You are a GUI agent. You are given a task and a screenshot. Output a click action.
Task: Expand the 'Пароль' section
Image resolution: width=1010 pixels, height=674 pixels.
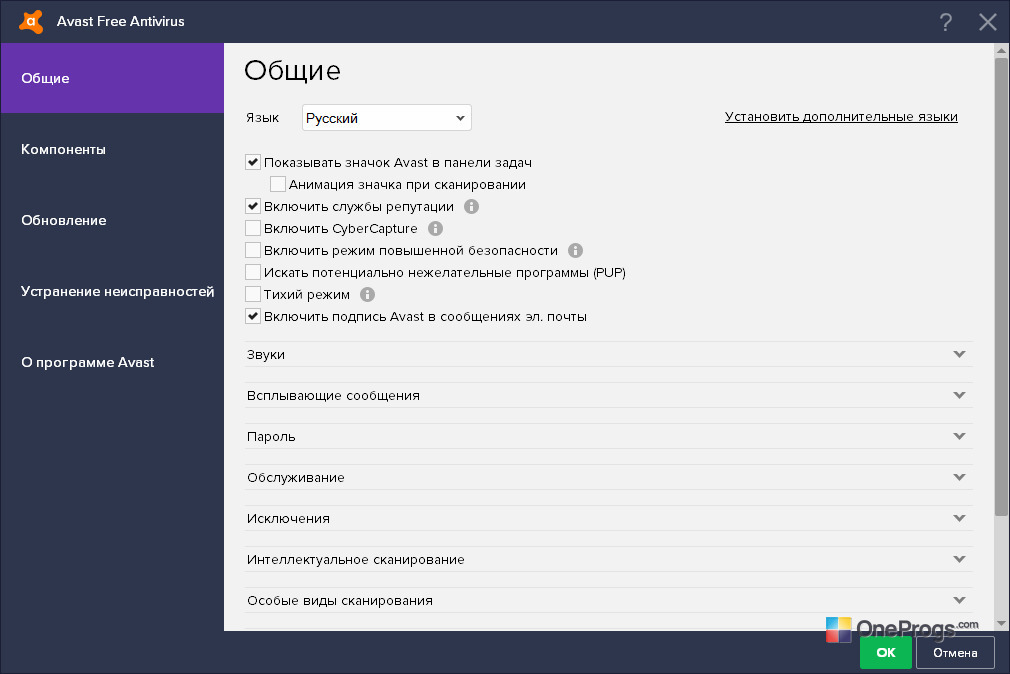[608, 436]
